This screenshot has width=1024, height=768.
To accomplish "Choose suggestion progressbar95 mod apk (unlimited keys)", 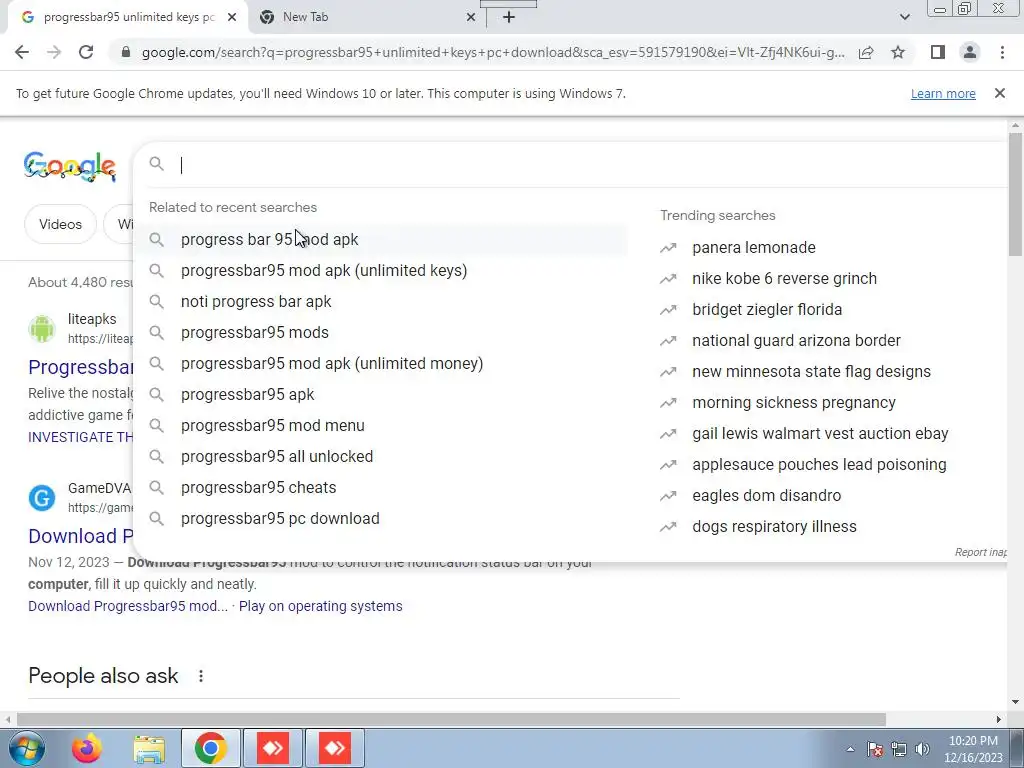I will click(x=380, y=270).
